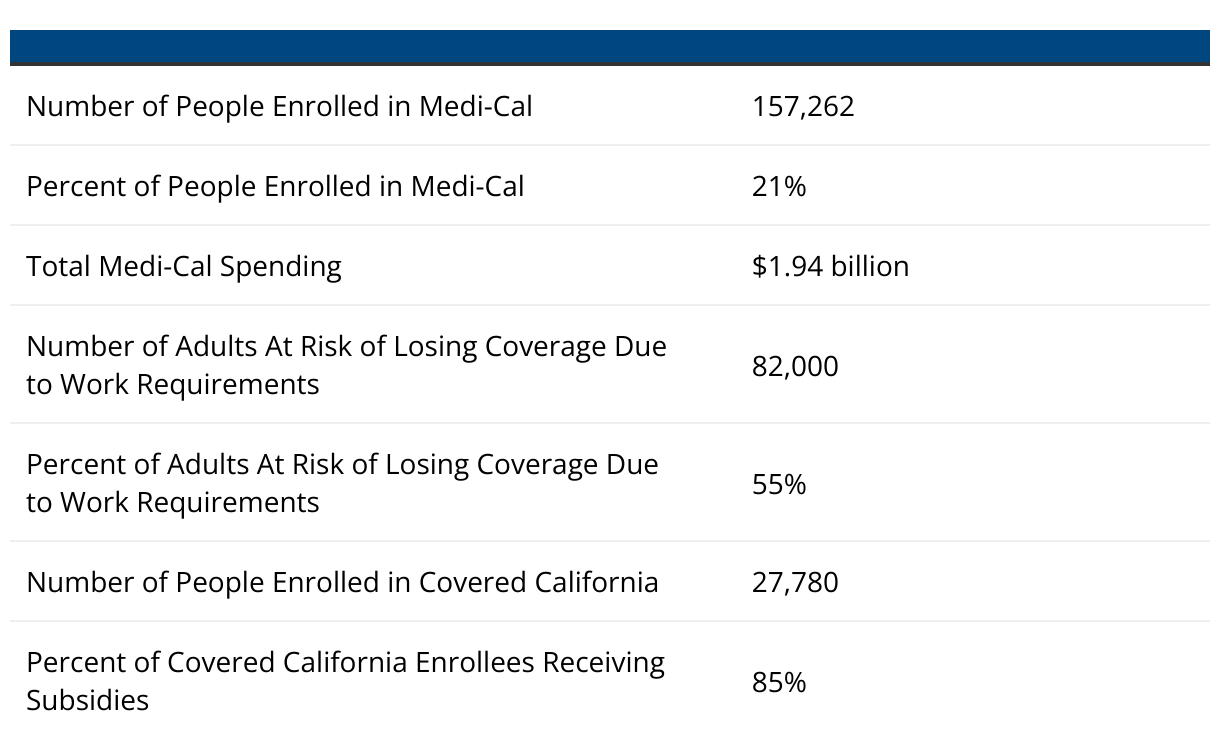Select the 'Percent of People Enrolled in Medi-Cal' label

point(275,186)
